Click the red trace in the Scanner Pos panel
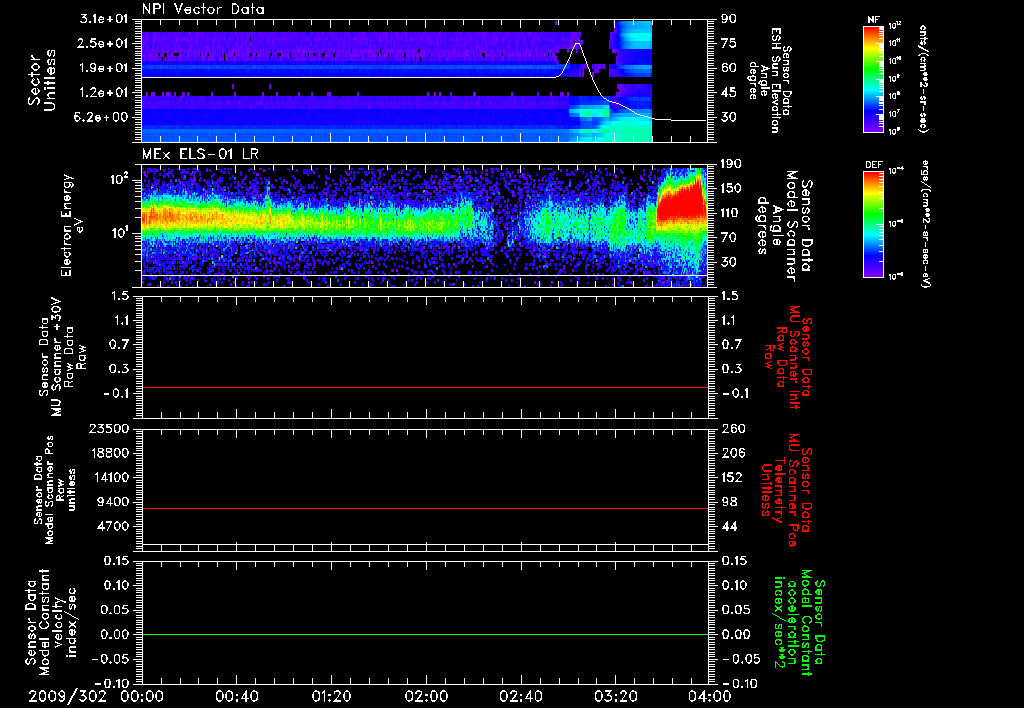The image size is (1024, 708). (425, 508)
